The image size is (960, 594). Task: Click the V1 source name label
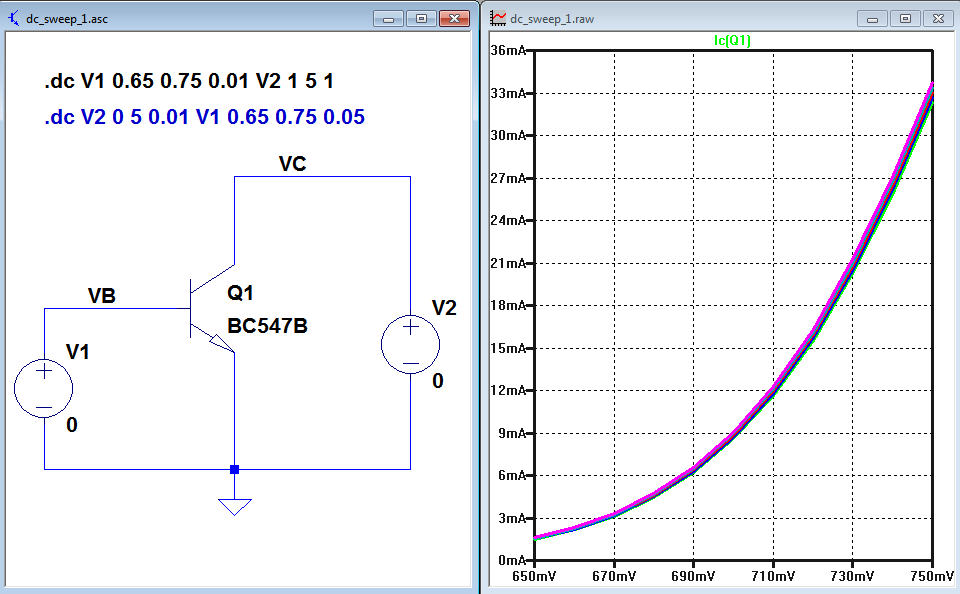click(78, 352)
